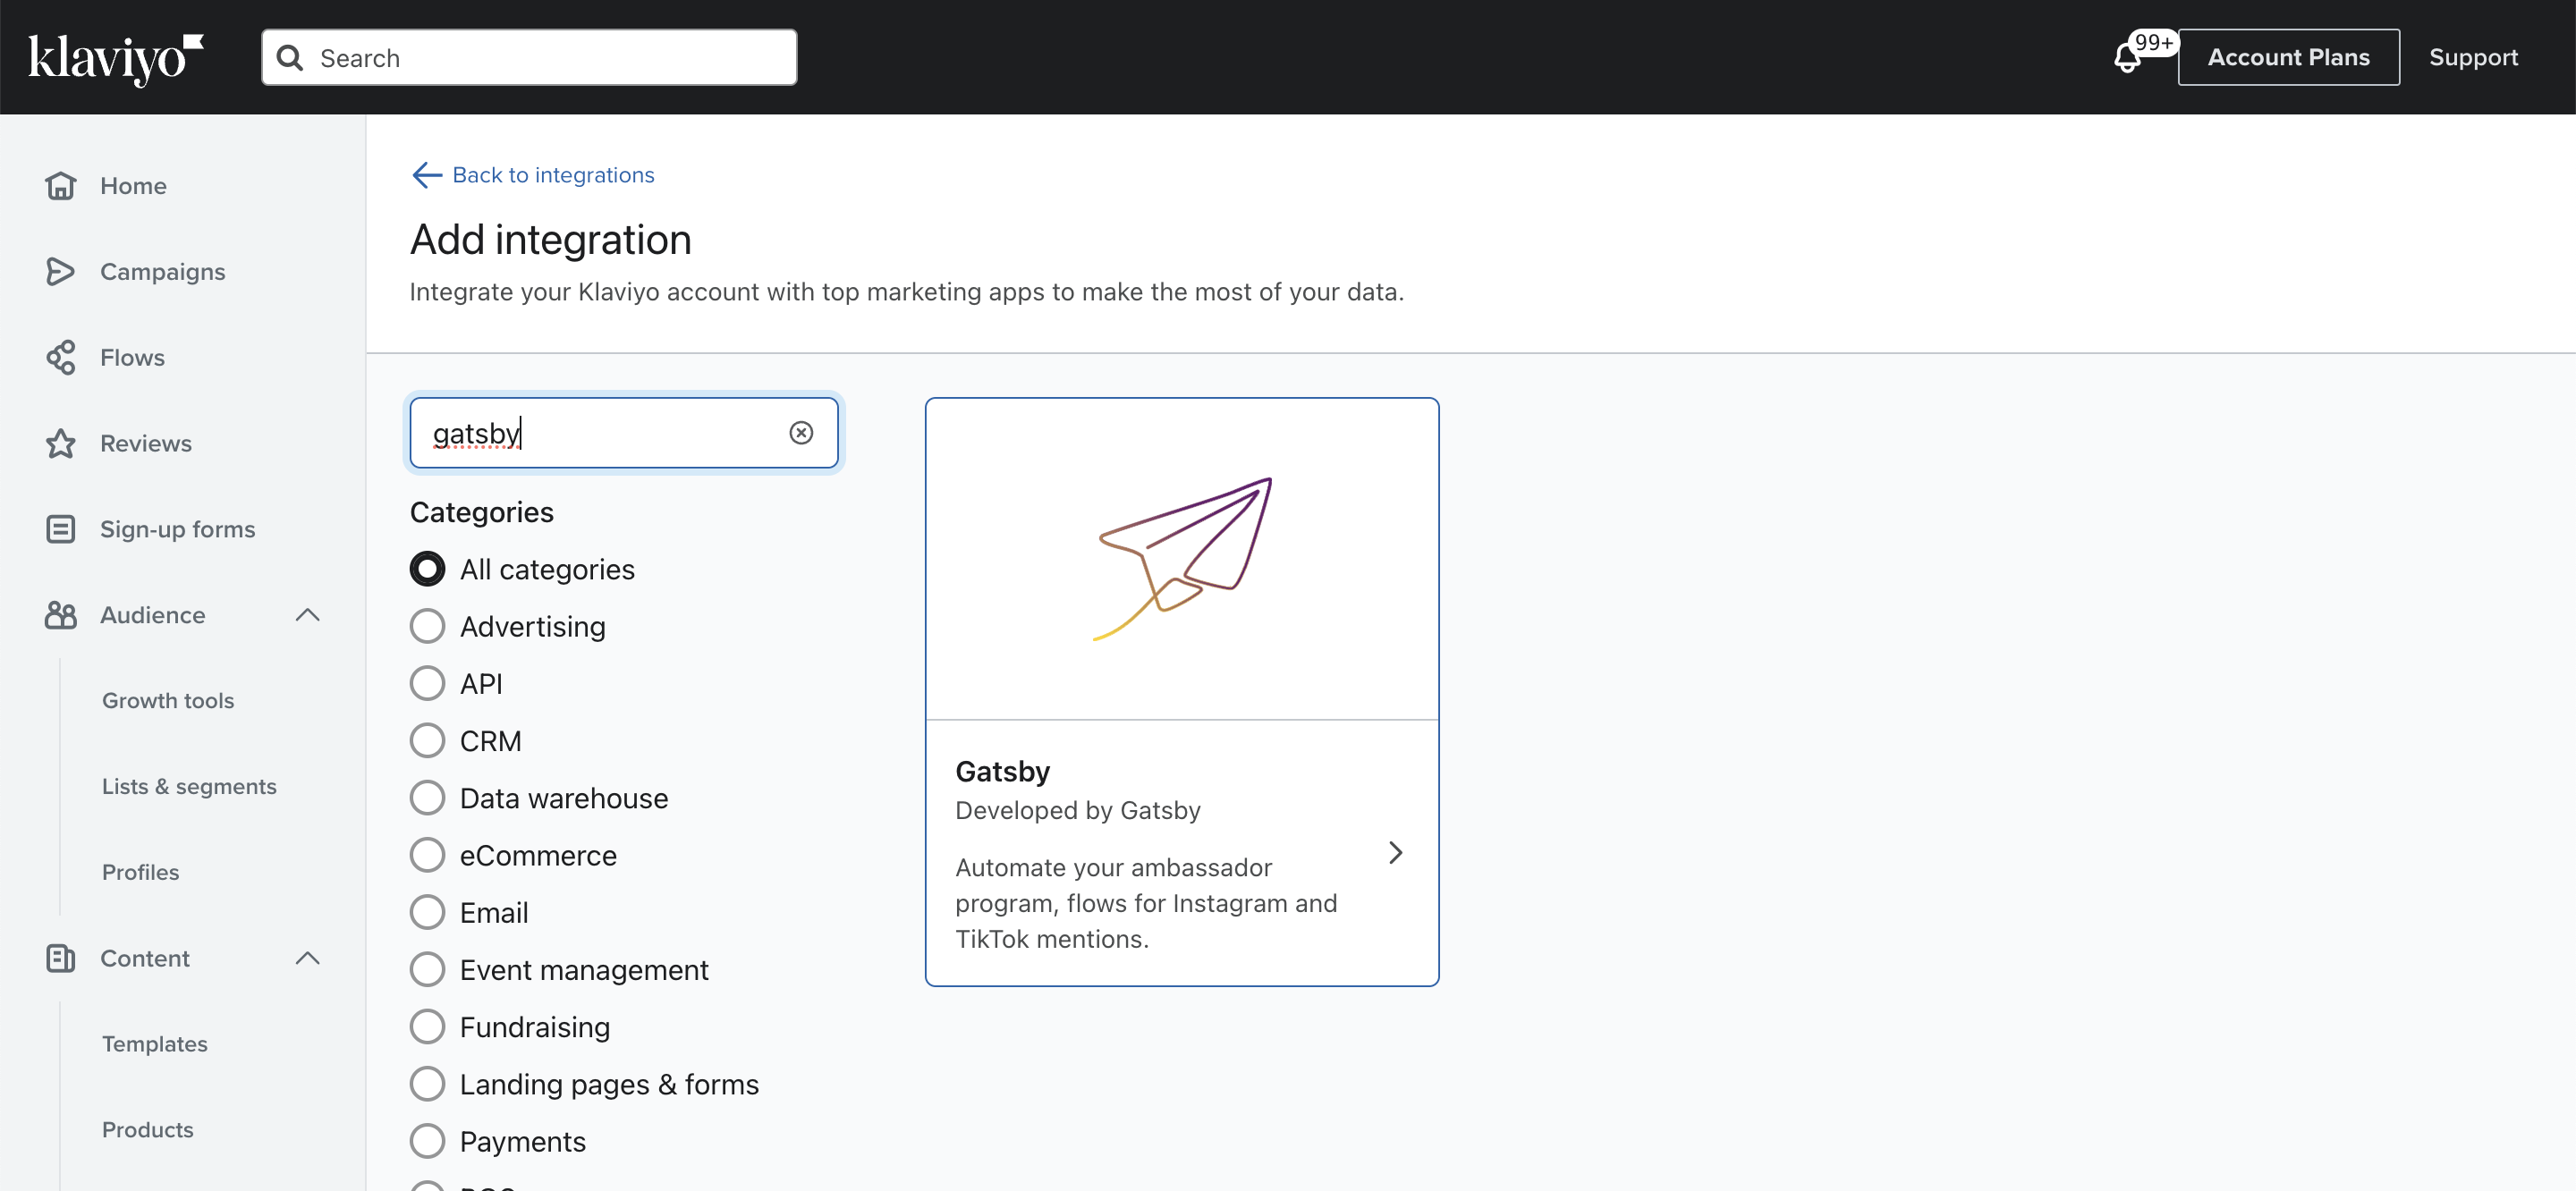Open Products under Content
Viewport: 2576px width, 1191px height.
click(148, 1130)
